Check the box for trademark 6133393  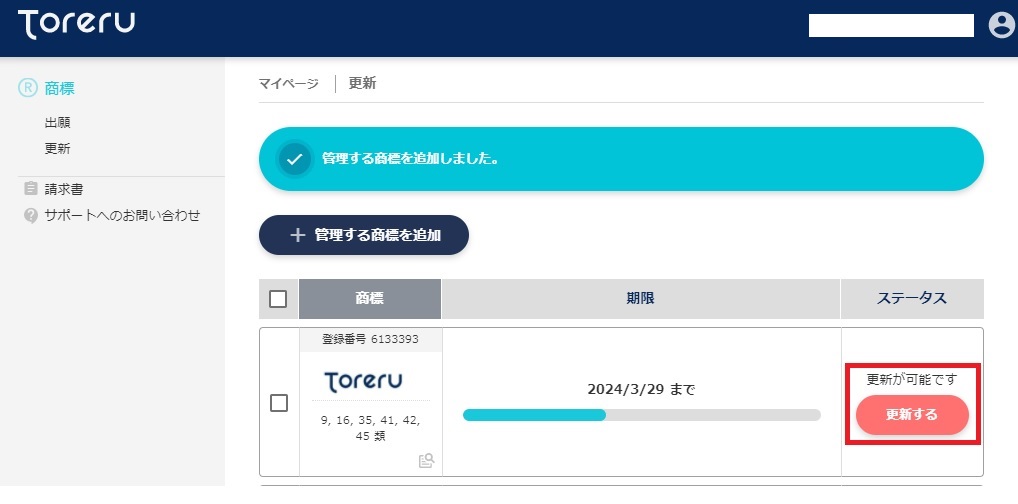[279, 403]
